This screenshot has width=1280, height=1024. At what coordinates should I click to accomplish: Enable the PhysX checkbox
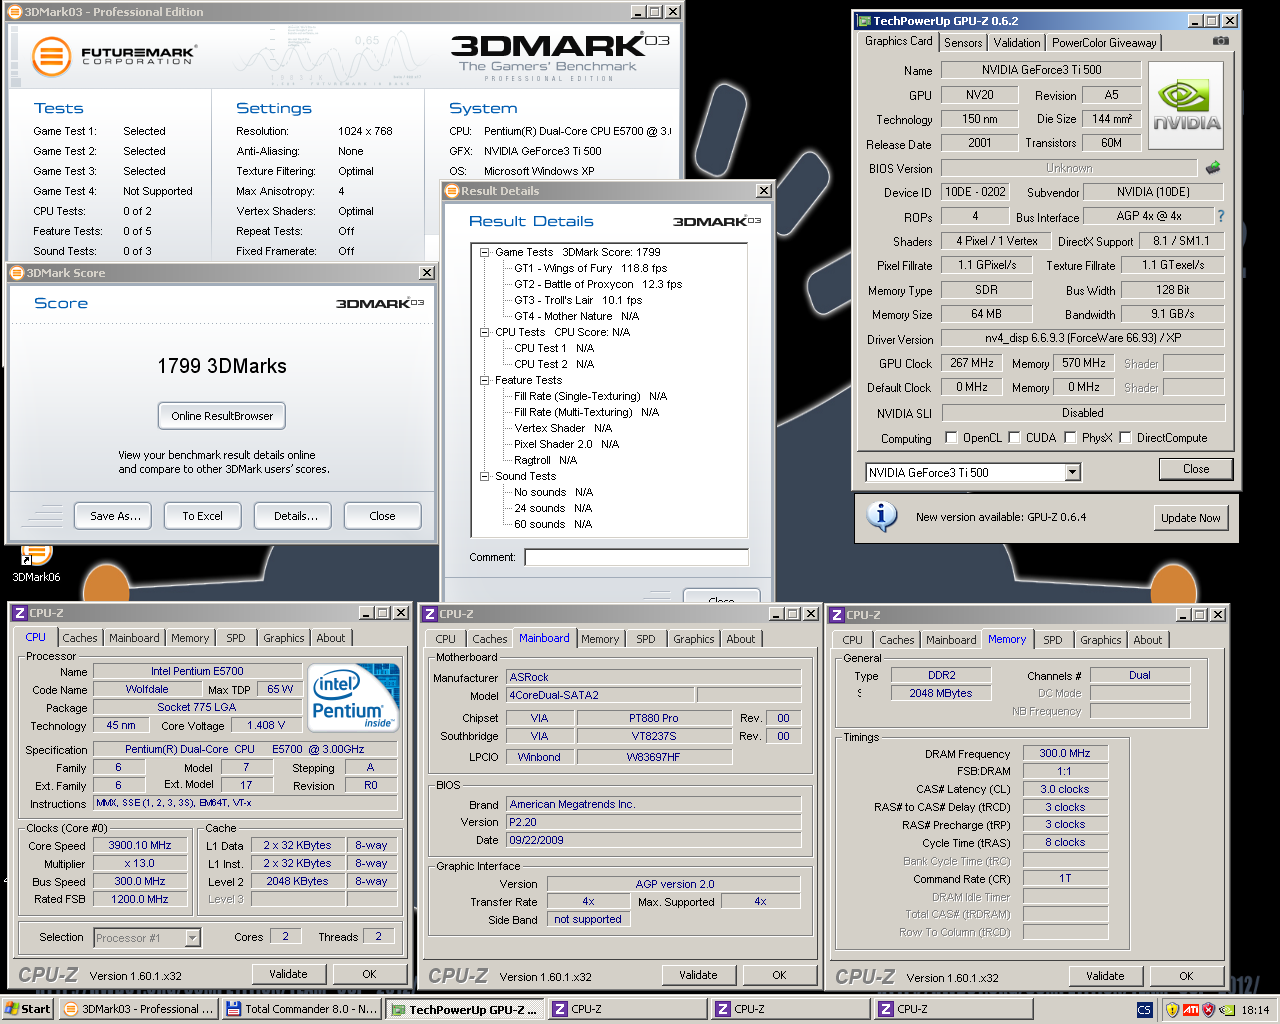(x=1070, y=438)
